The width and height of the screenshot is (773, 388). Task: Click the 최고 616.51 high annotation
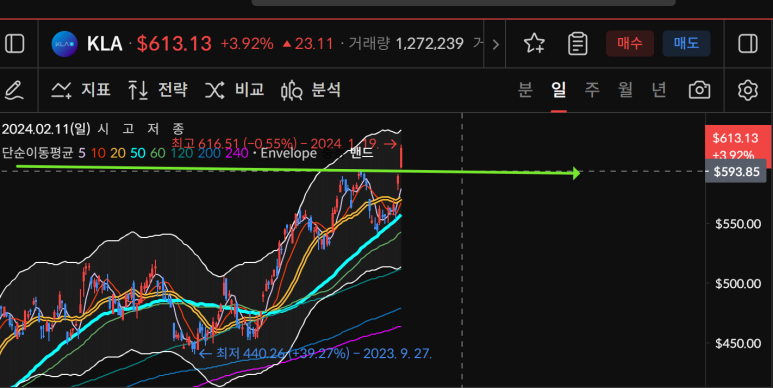284,143
